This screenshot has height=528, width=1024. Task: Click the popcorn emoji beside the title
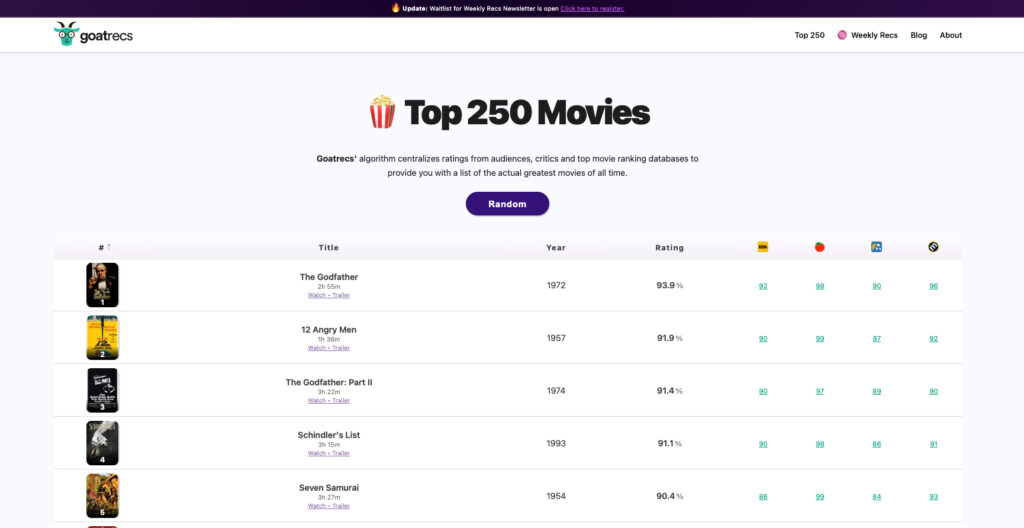click(x=382, y=112)
